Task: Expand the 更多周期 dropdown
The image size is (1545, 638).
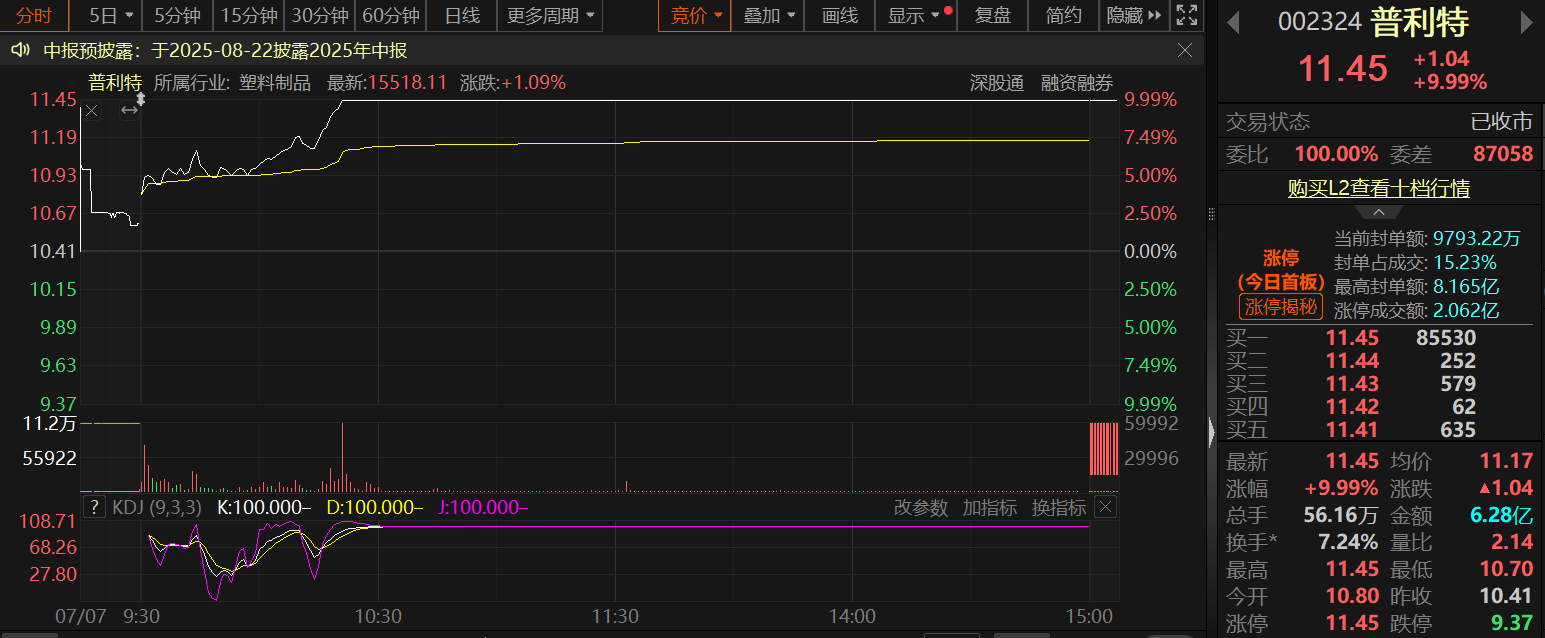Action: [x=549, y=15]
